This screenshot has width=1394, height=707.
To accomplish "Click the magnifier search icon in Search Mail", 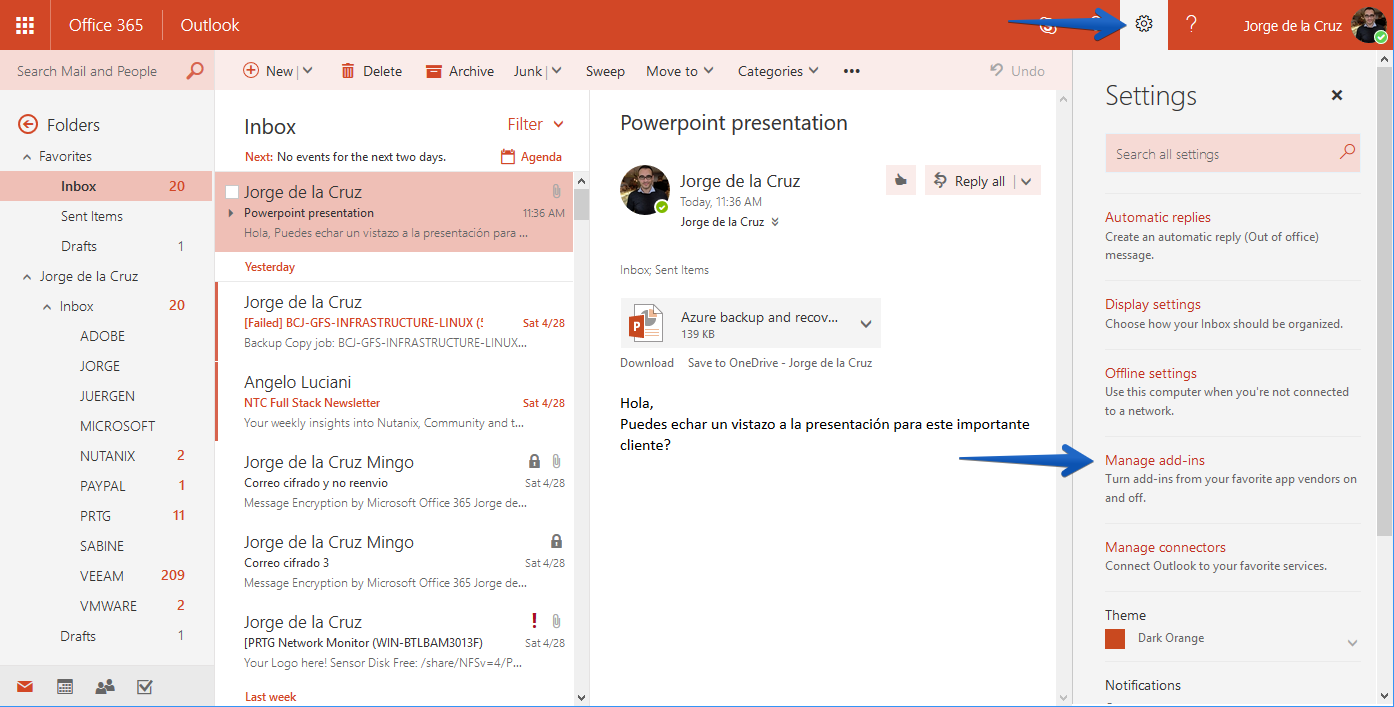I will [195, 71].
